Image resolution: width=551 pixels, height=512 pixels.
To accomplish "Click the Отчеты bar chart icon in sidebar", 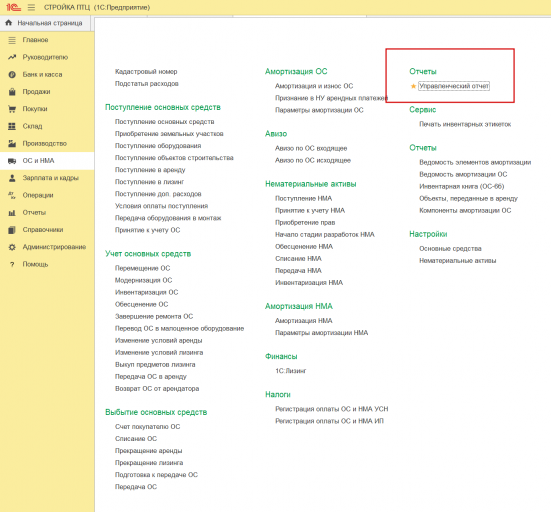I will click(x=12, y=213).
